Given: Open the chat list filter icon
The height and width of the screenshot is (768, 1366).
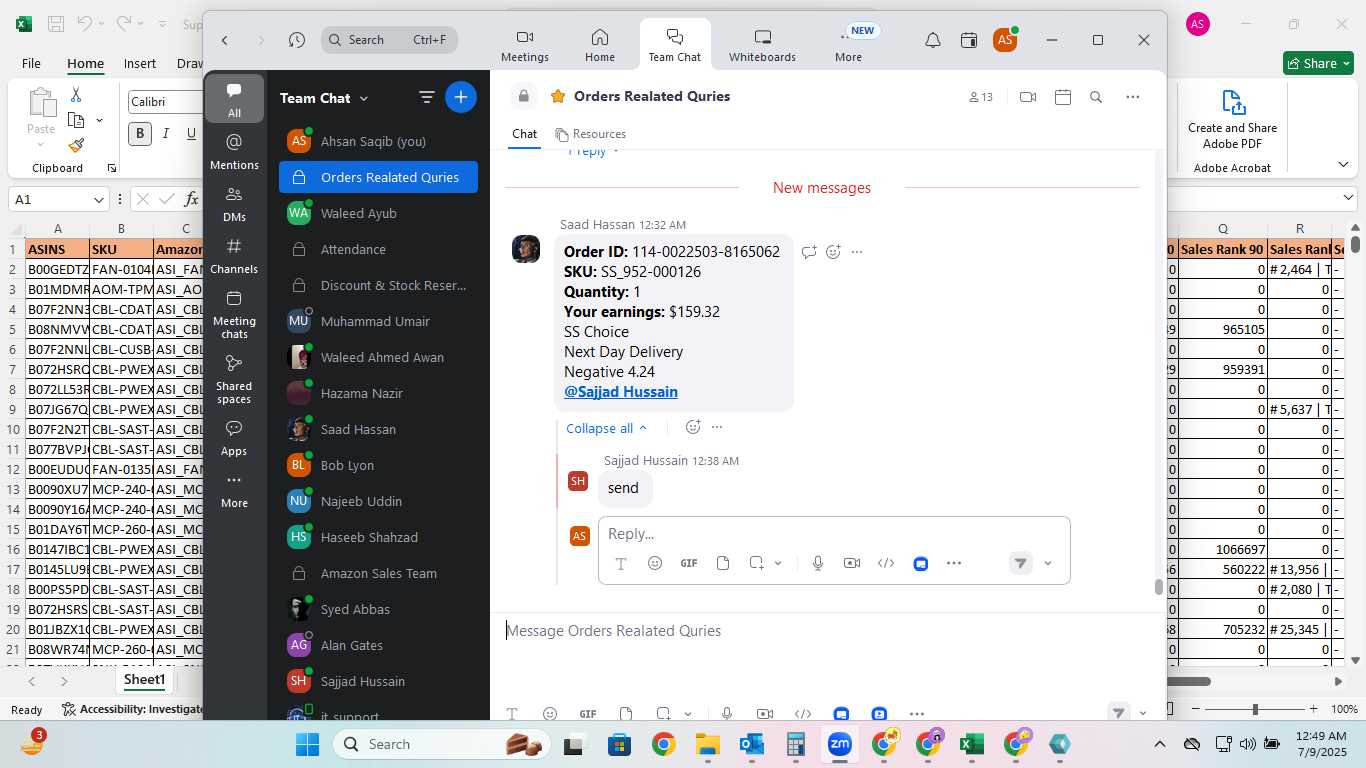Looking at the screenshot, I should click(426, 97).
